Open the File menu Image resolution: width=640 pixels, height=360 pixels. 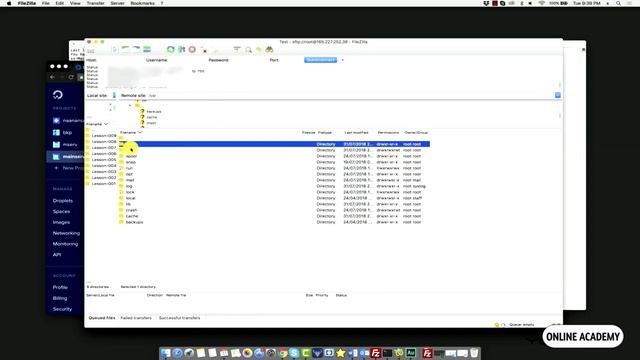(46, 3)
